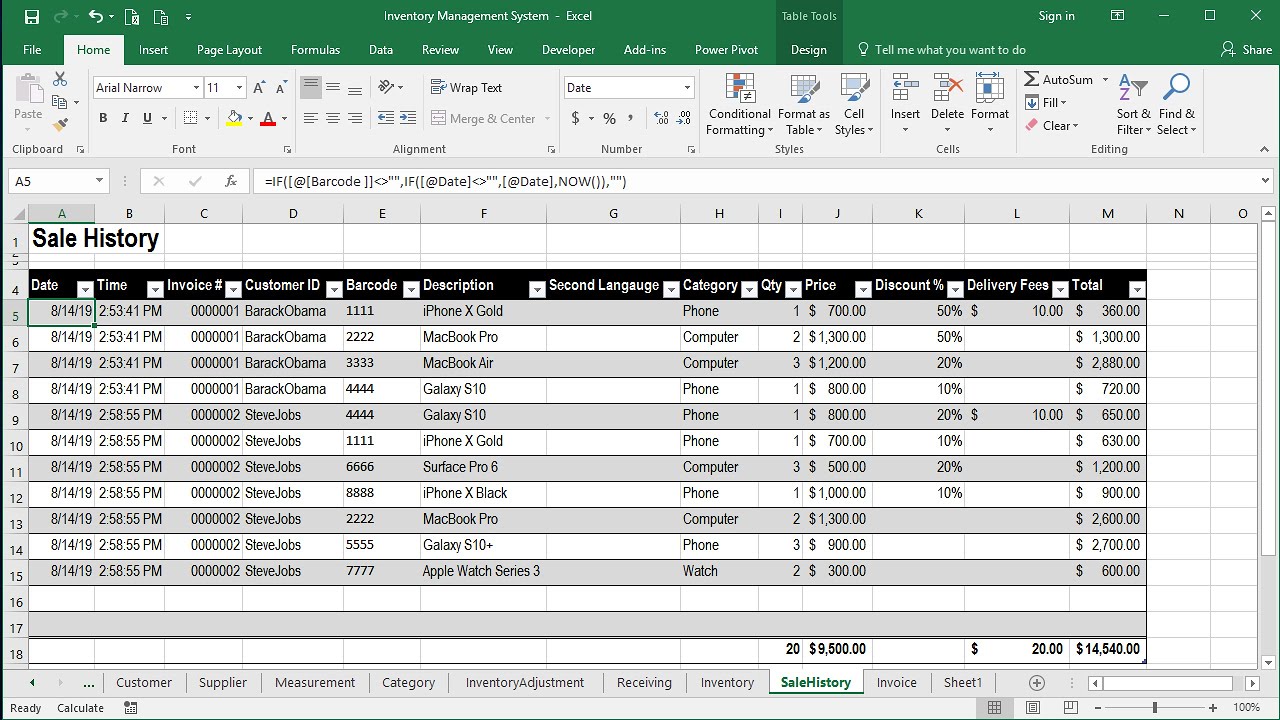Screen dimensions: 1280x720
Task: Toggle Wrap Text
Action: pos(467,88)
